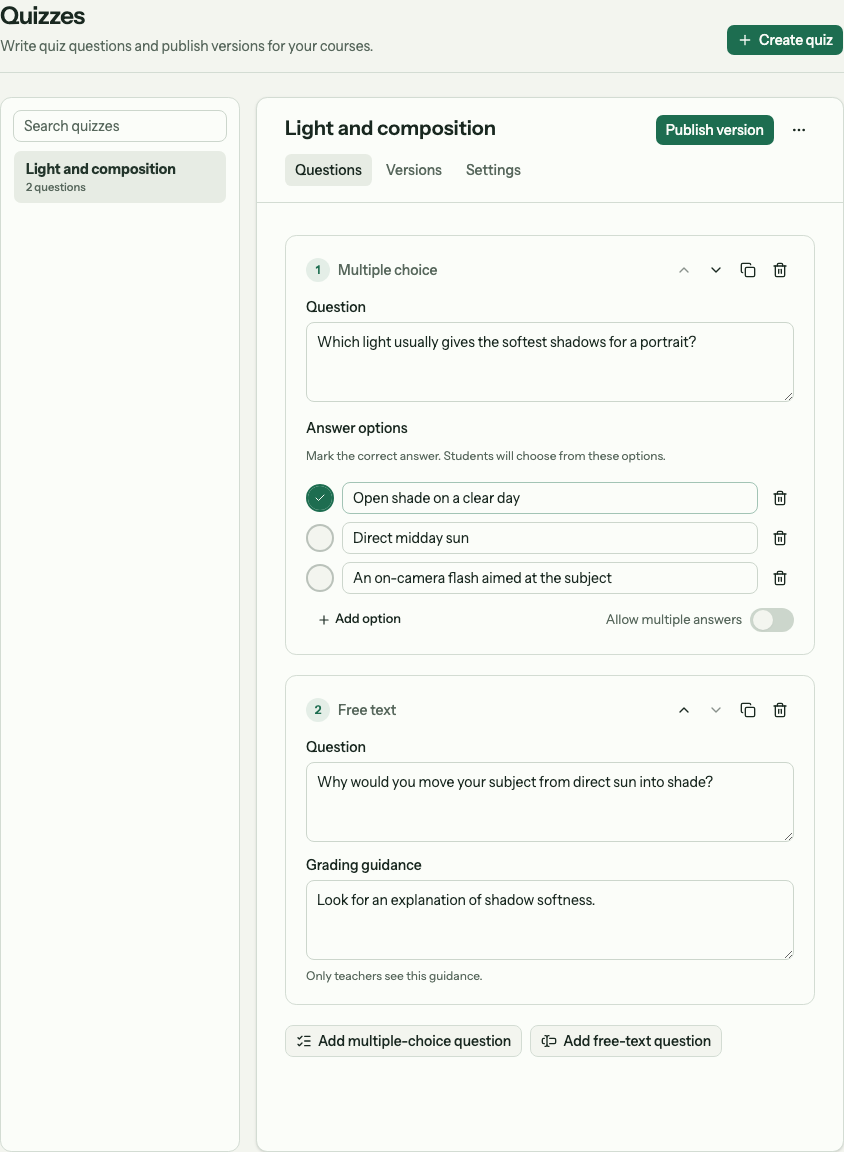
Task: Add multiple-choice question
Action: (x=403, y=1041)
